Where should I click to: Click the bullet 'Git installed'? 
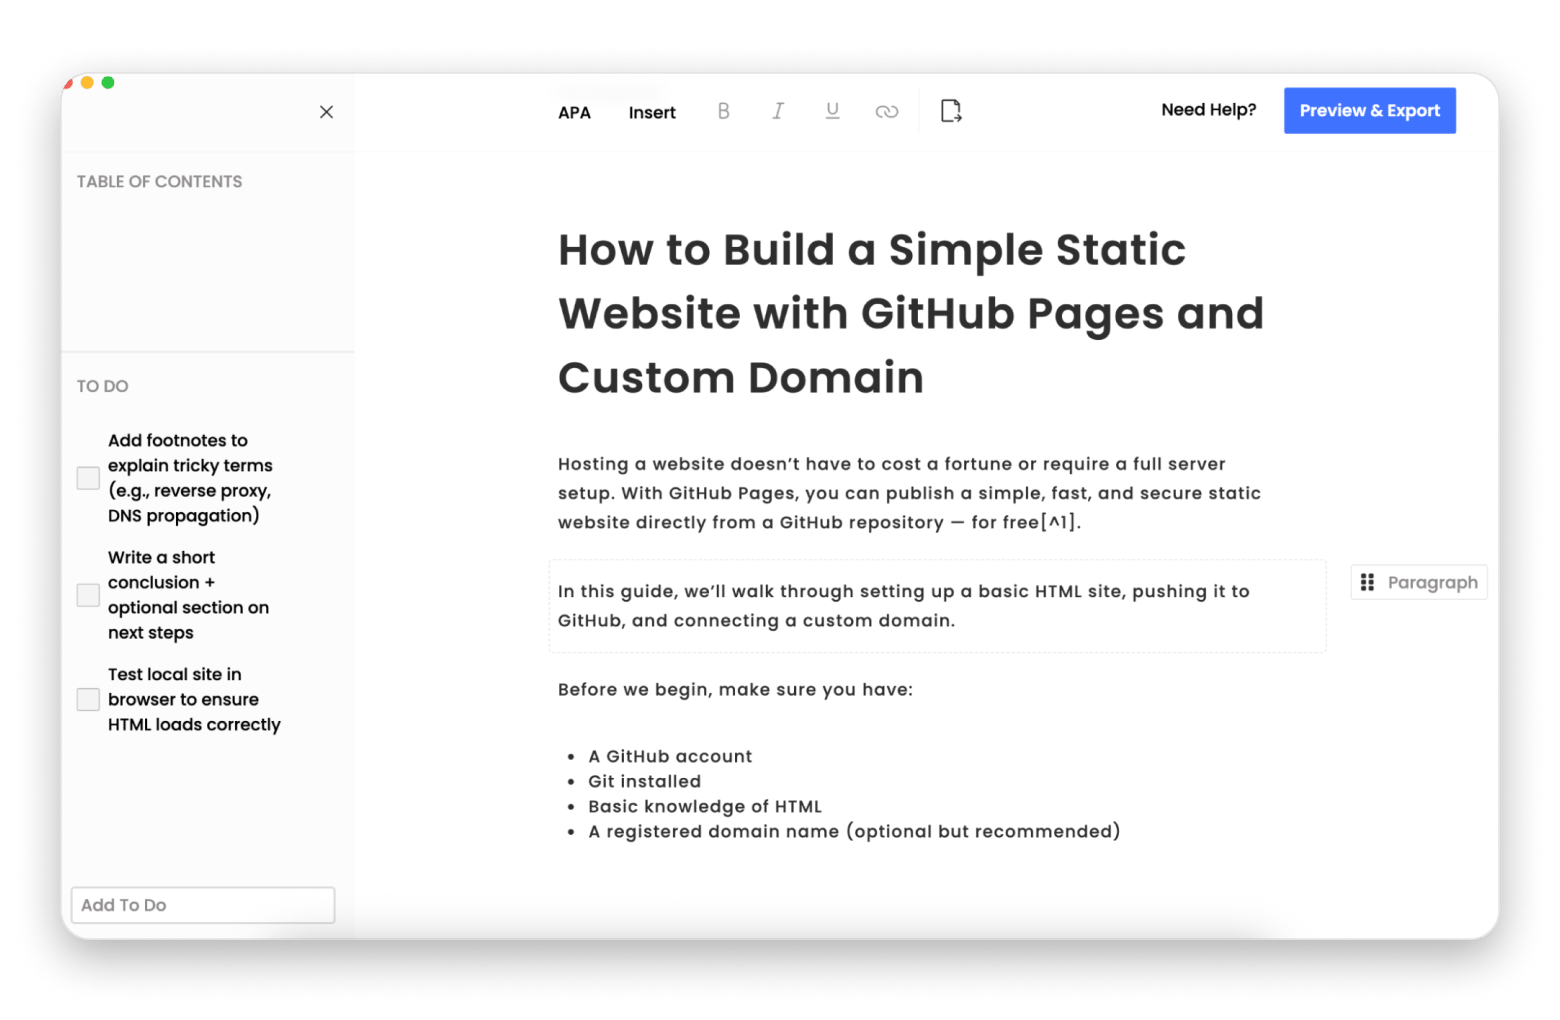(644, 782)
